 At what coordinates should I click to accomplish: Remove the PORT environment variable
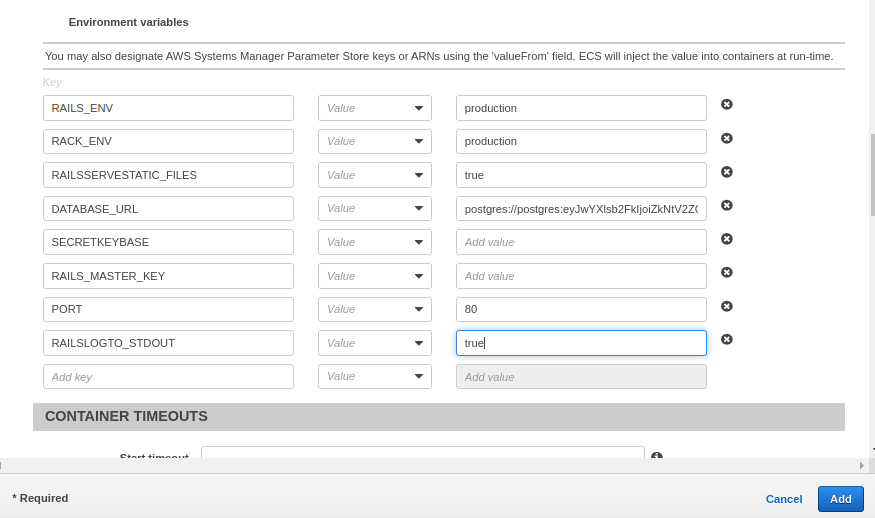[x=727, y=306]
